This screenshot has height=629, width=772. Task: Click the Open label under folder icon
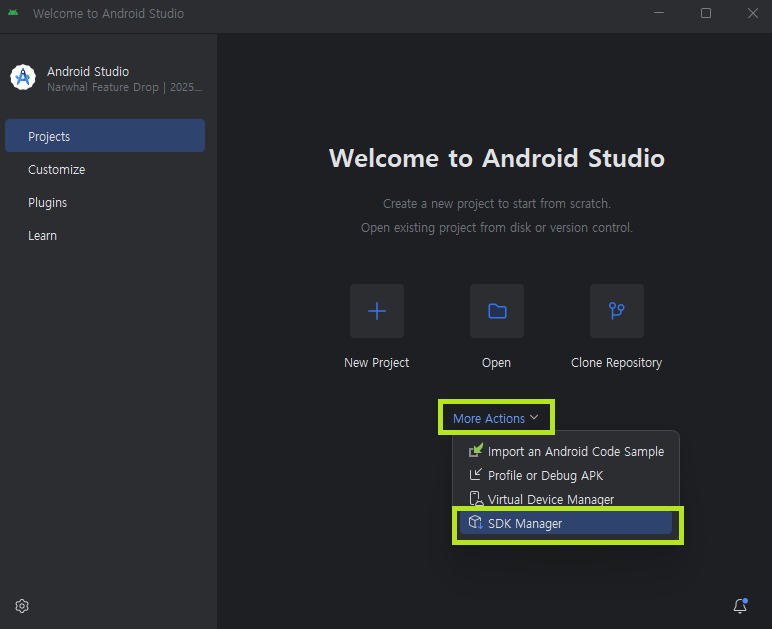(496, 363)
